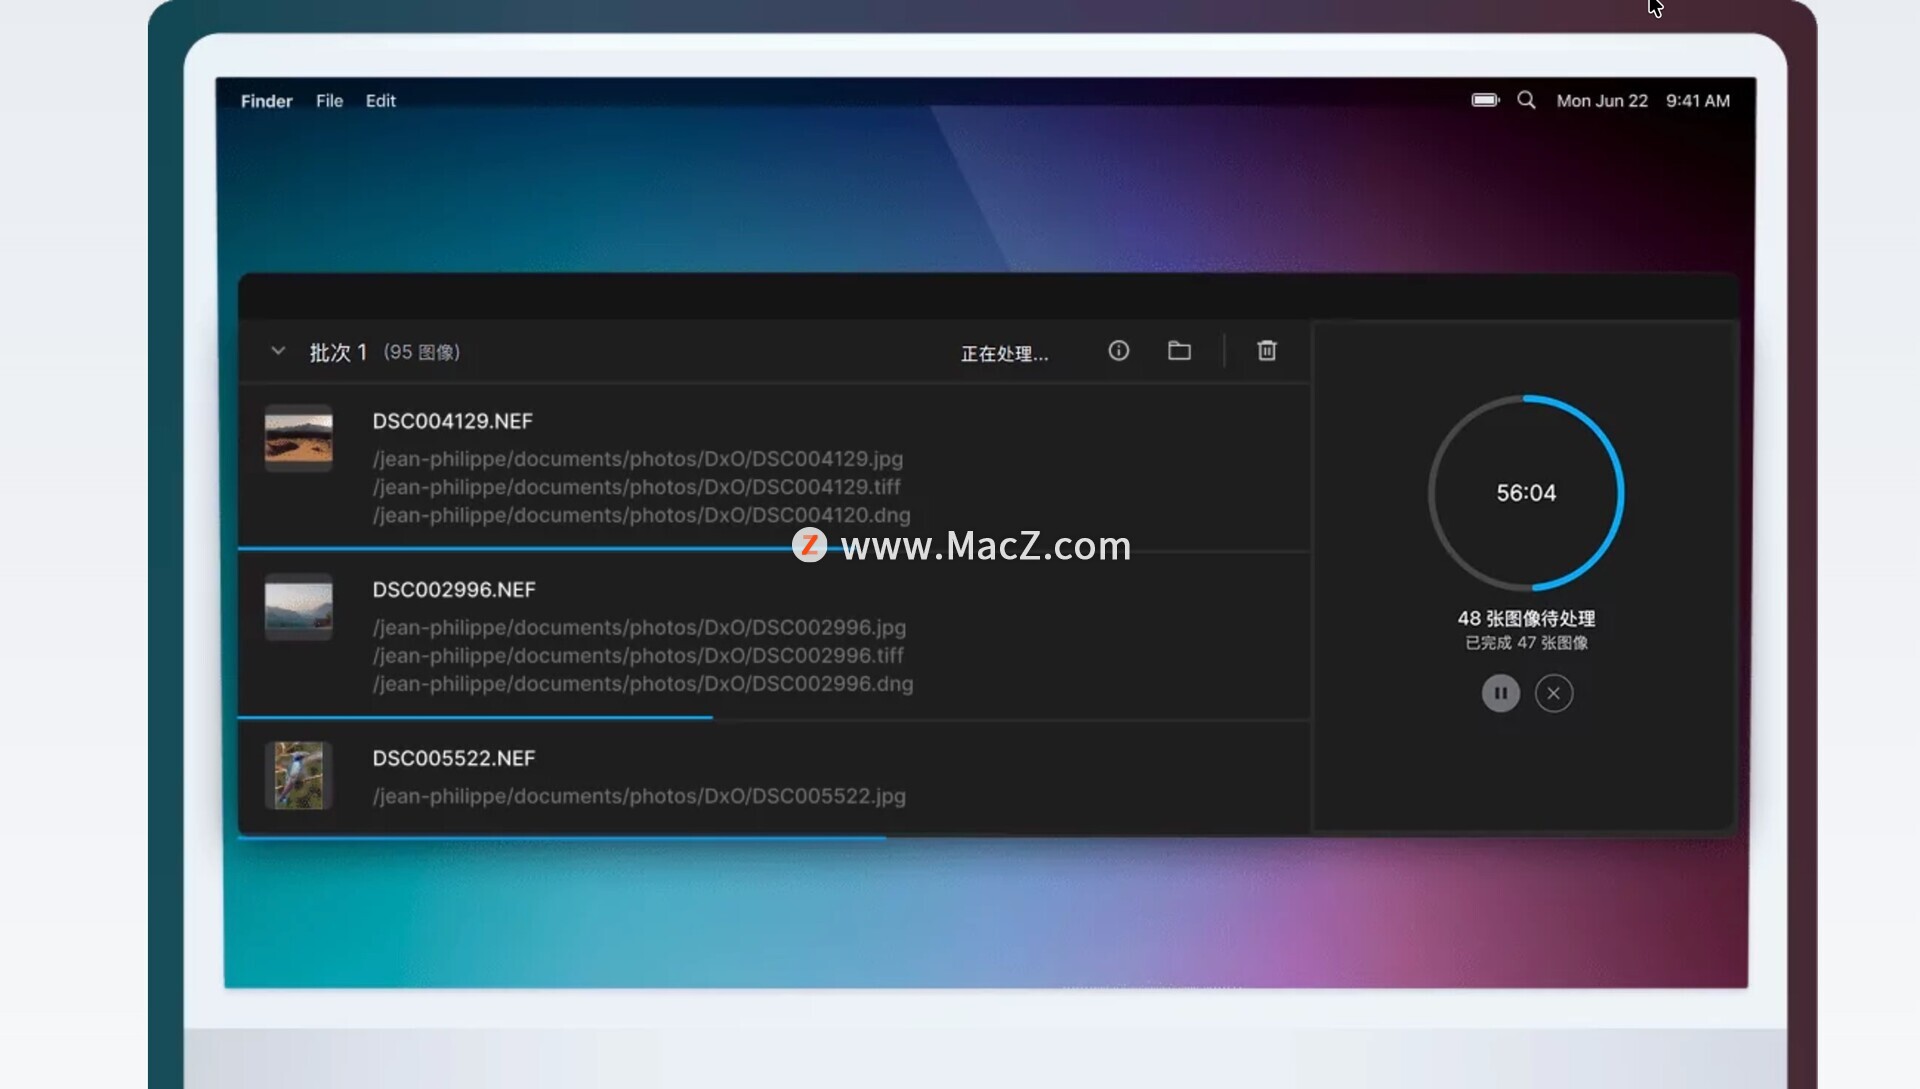Screen dimensions: 1920x1089
Task: Click the DSC004129.tiff output path
Action: [x=636, y=487]
